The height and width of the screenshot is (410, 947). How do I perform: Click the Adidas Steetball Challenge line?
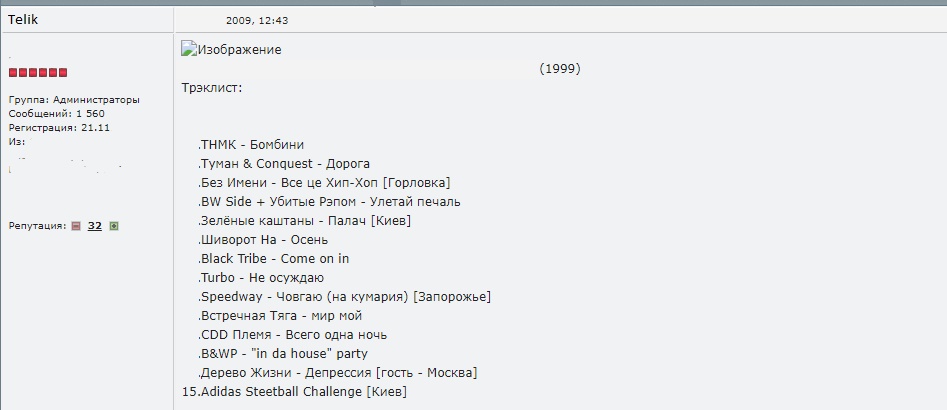click(294, 392)
